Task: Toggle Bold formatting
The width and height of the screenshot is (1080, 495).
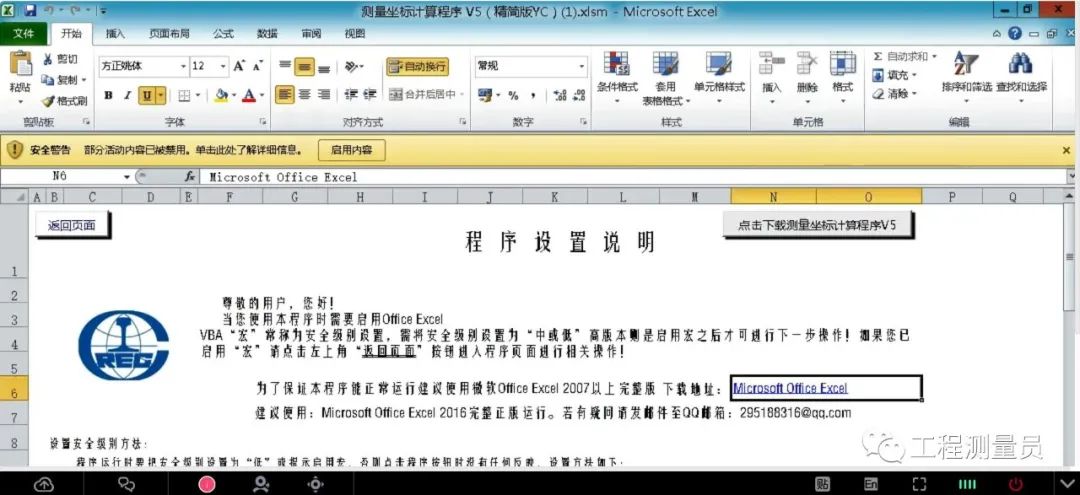Action: pyautogui.click(x=108, y=95)
